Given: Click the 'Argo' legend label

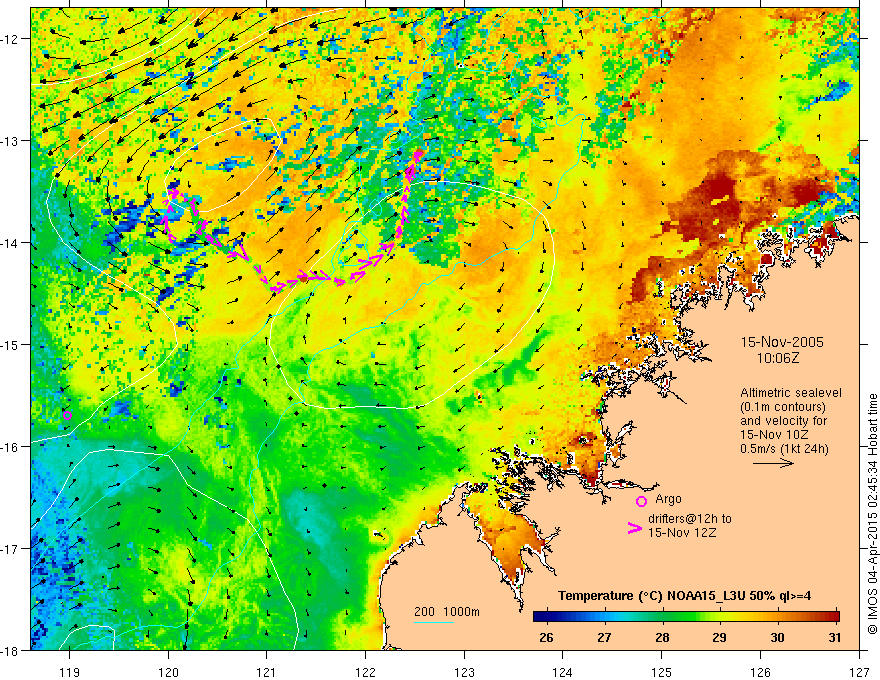Looking at the screenshot, I should (668, 499).
